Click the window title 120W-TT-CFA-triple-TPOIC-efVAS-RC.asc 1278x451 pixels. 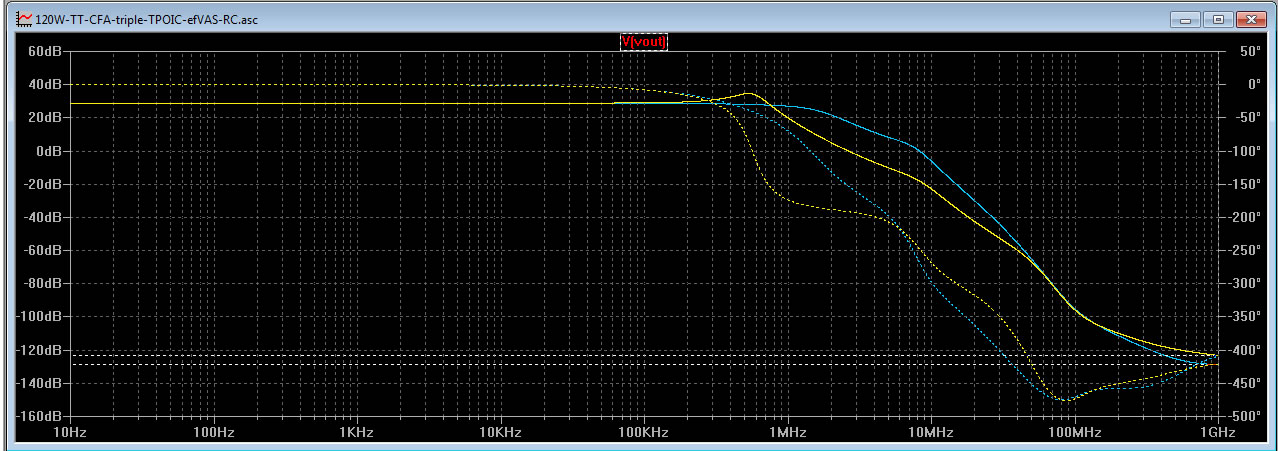tap(146, 20)
